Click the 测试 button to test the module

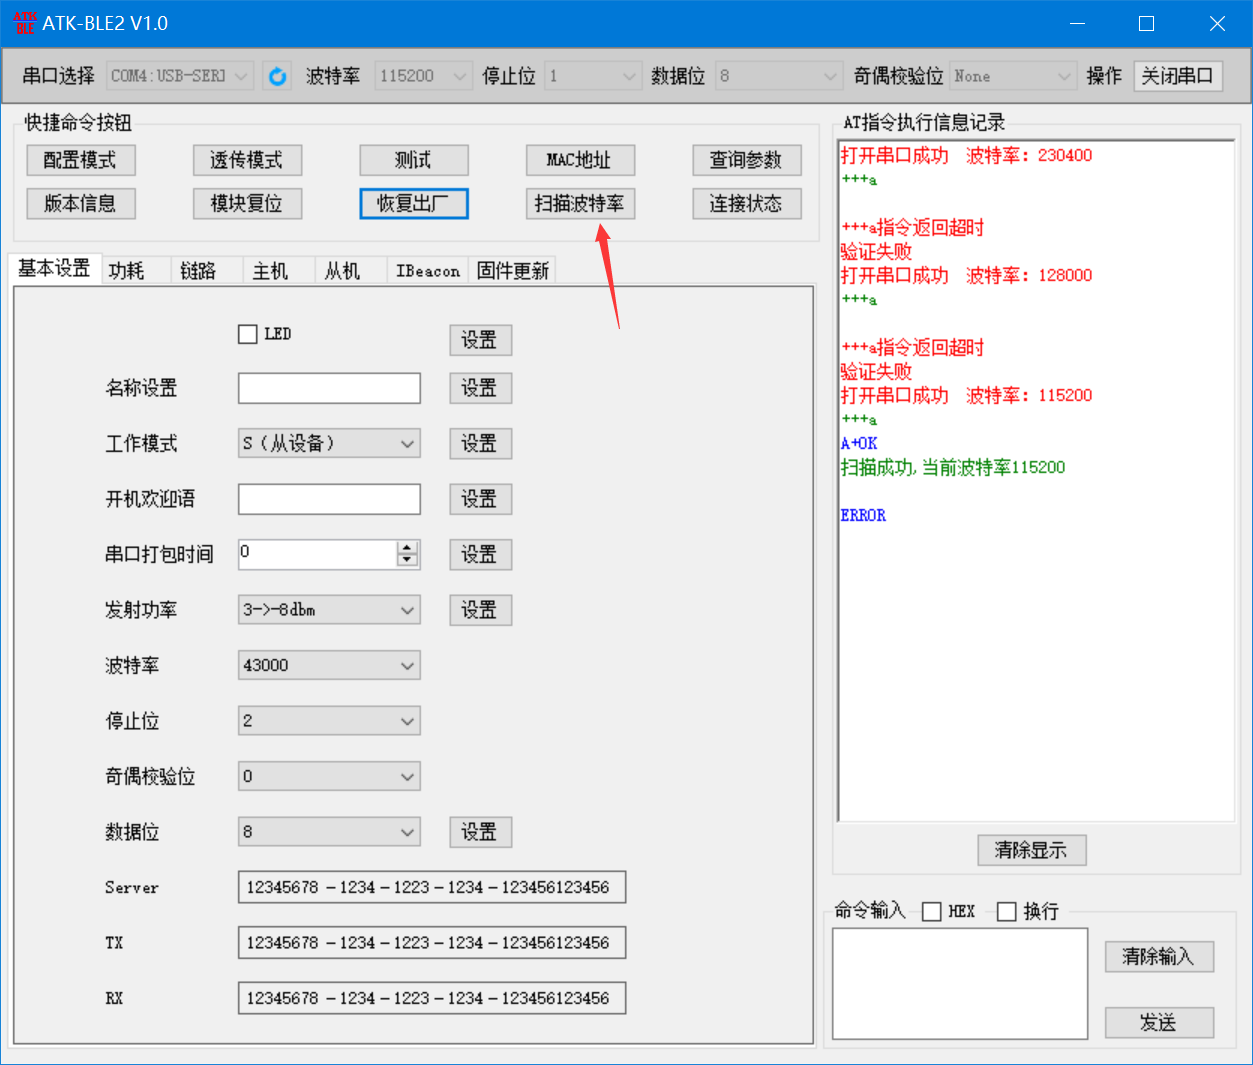point(413,160)
